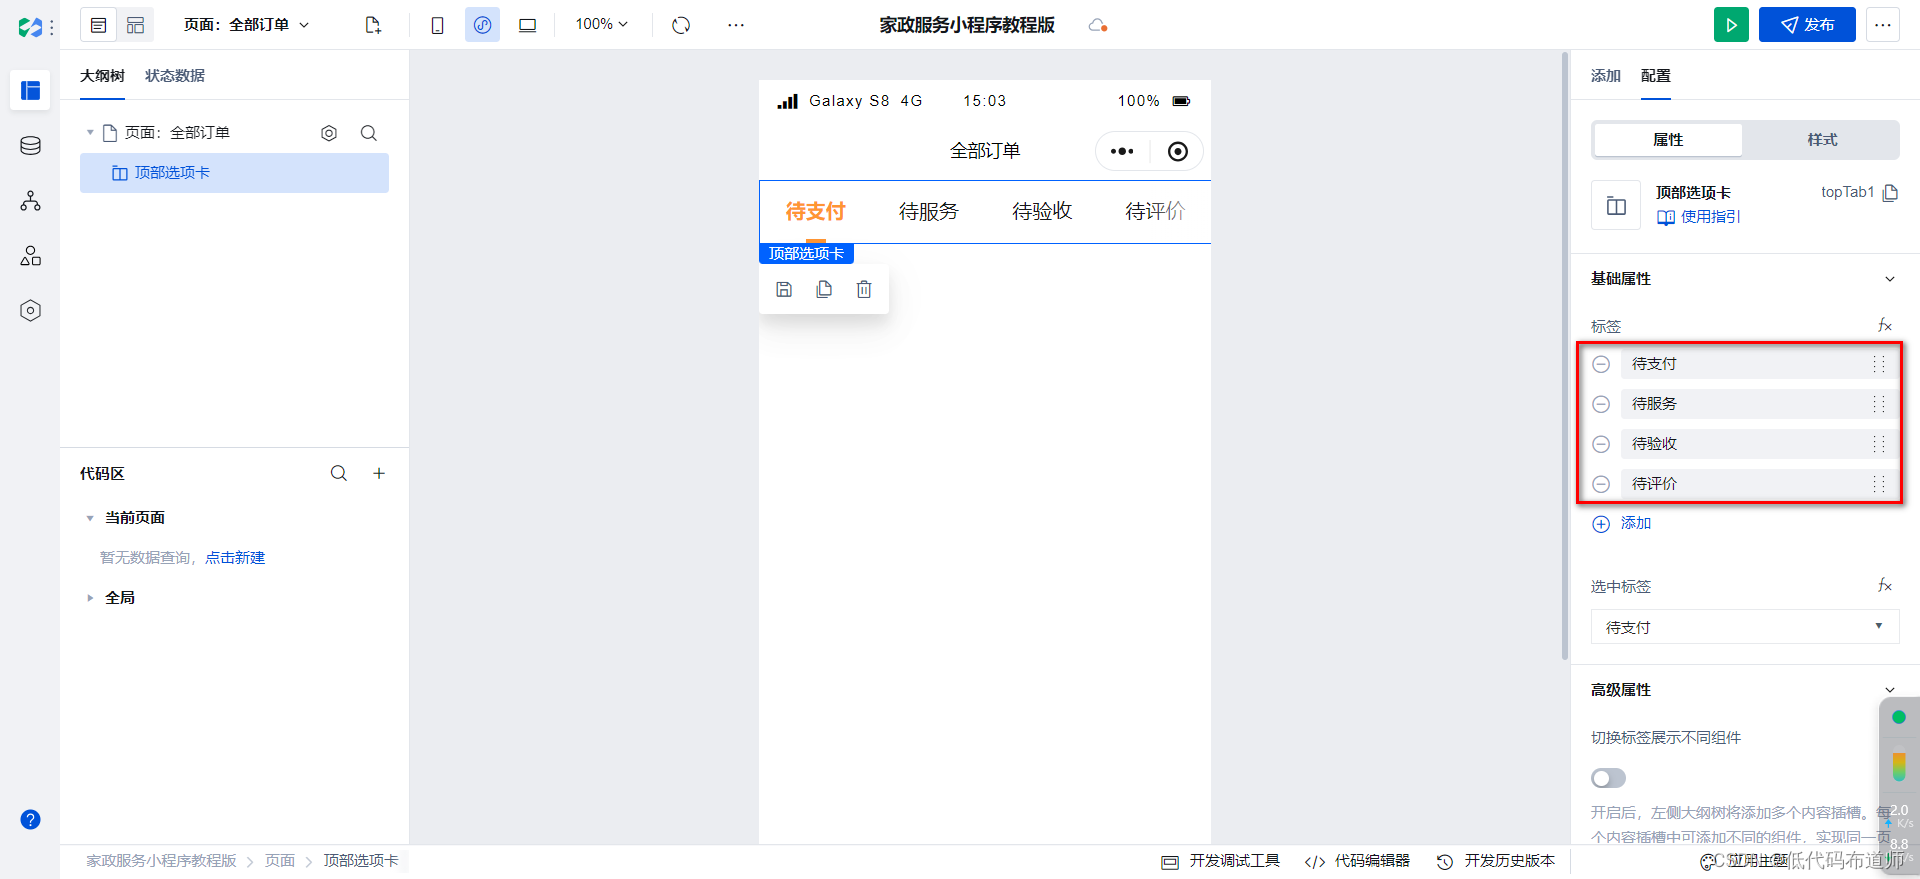Viewport: 1920px width, 879px height.
Task: Remove the 待评价 tab label
Action: click(x=1601, y=484)
